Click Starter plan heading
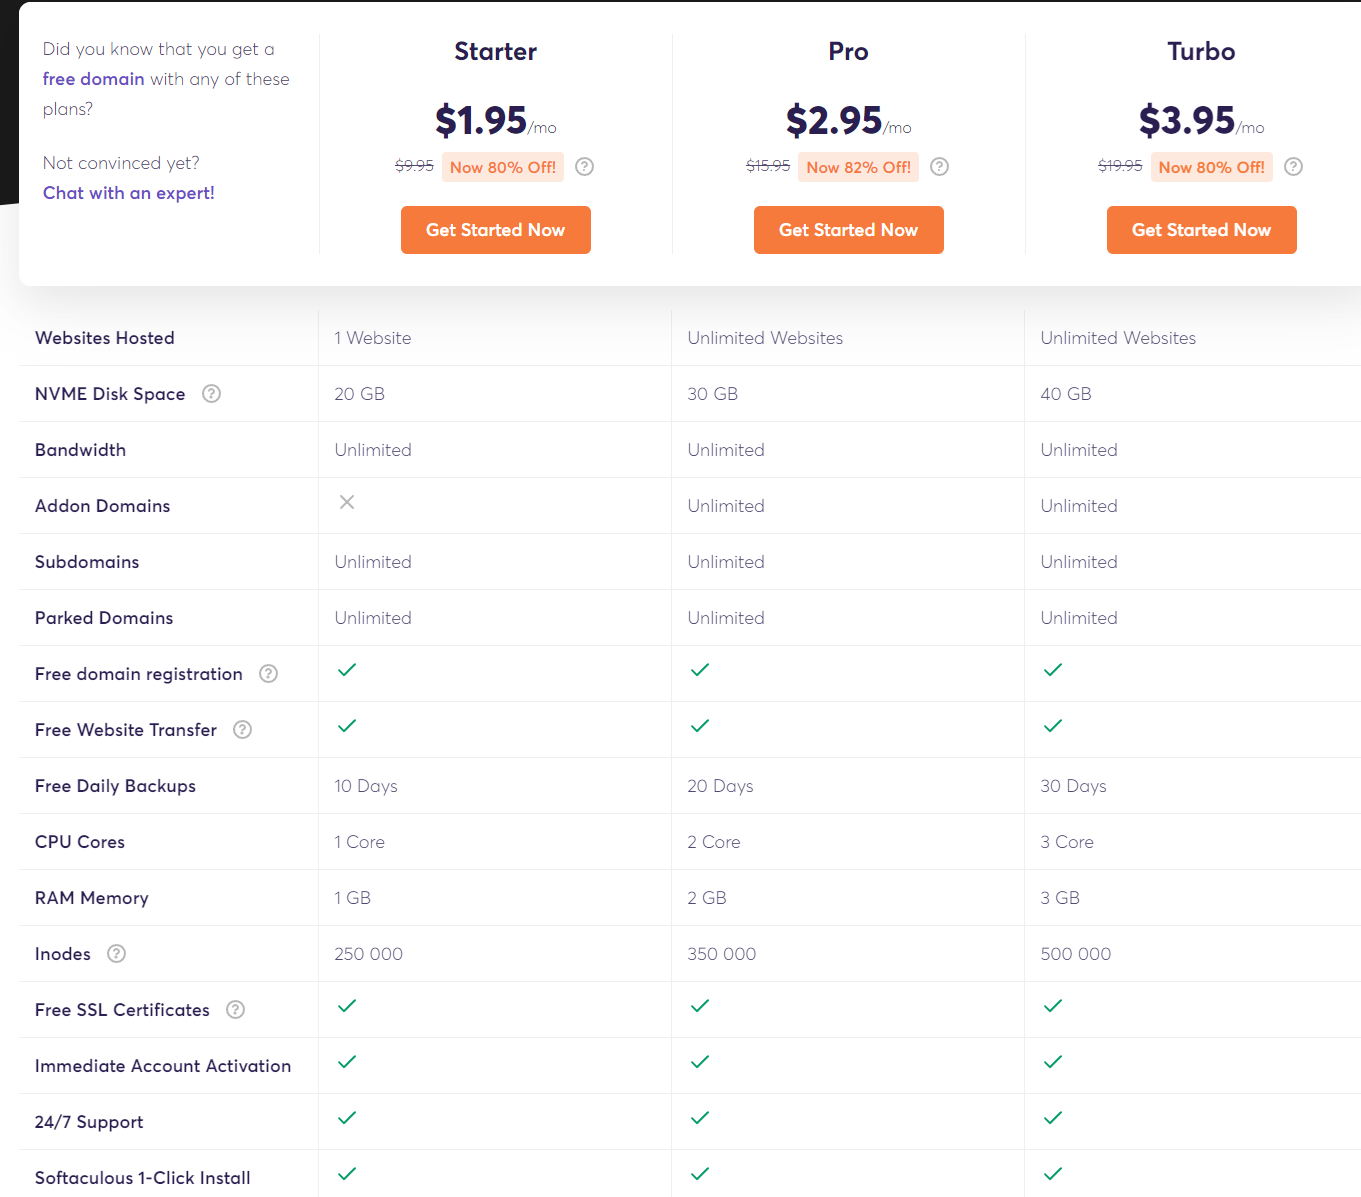 point(496,52)
